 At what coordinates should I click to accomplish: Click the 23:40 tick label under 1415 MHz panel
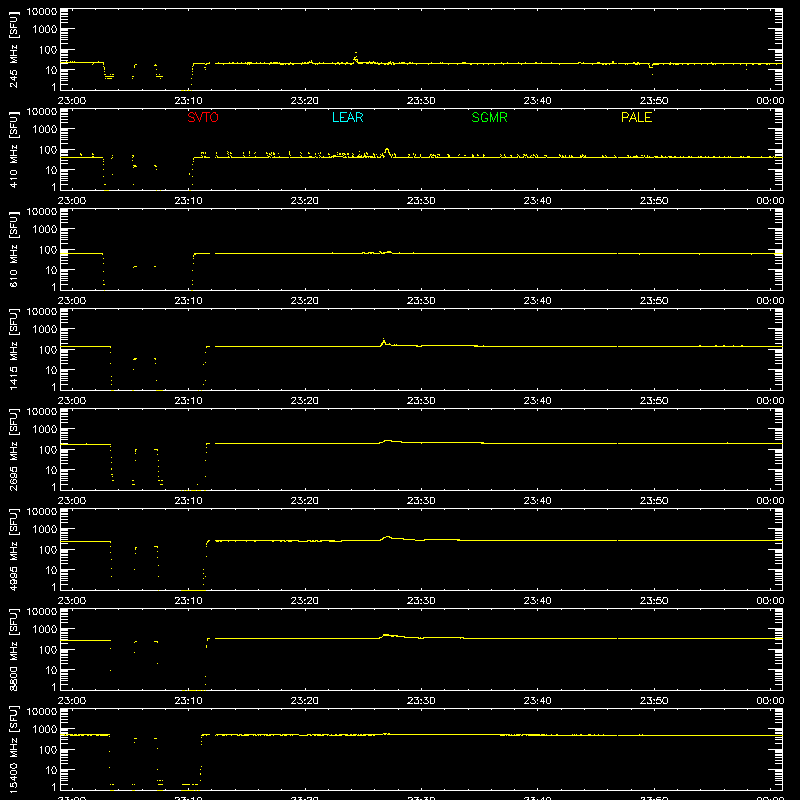[537, 401]
